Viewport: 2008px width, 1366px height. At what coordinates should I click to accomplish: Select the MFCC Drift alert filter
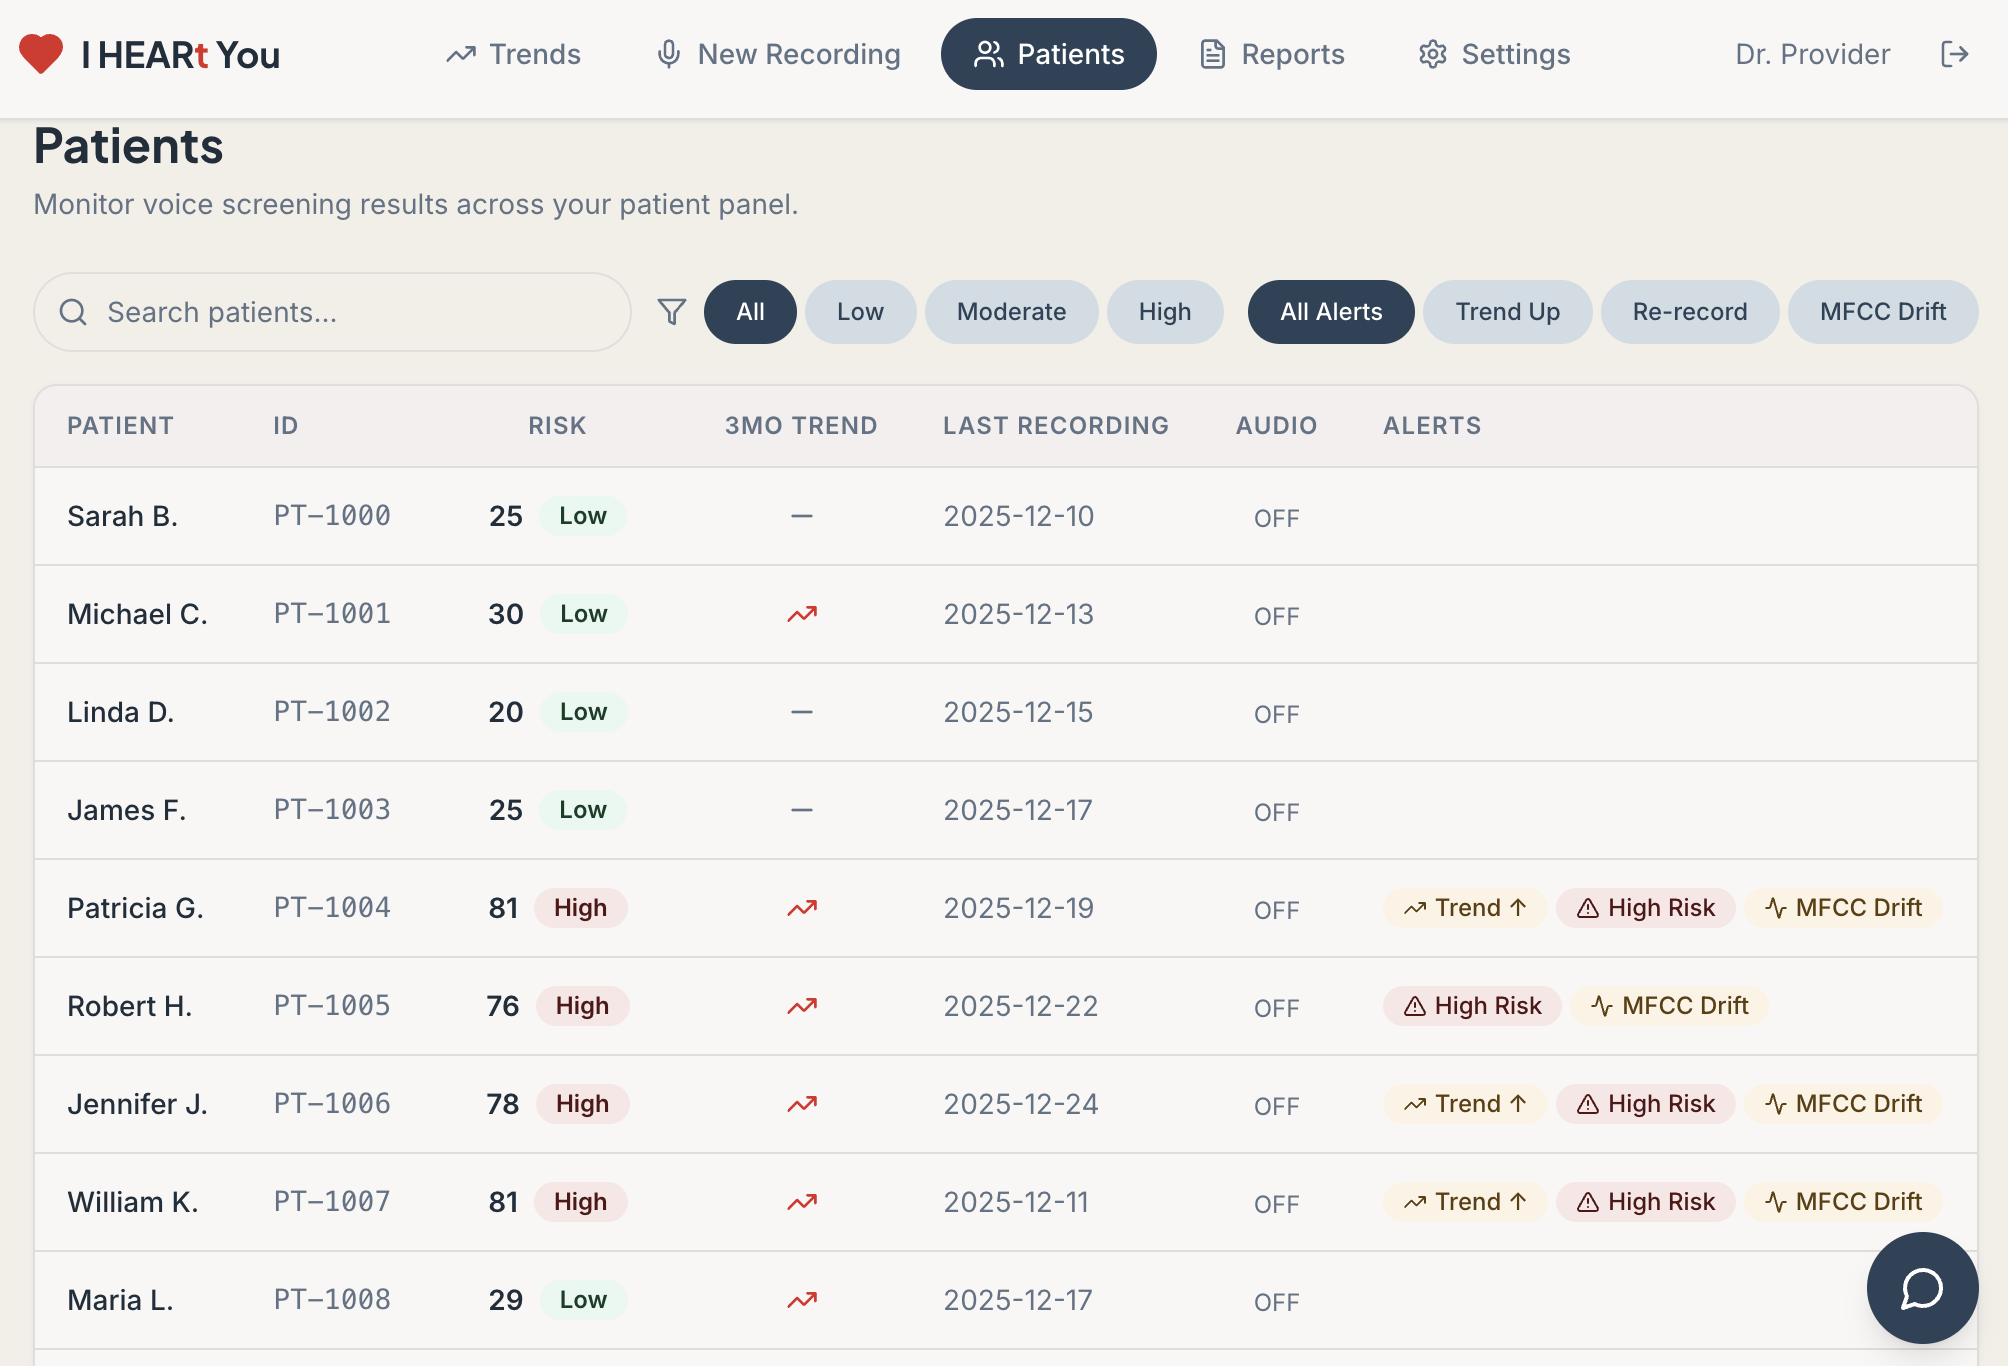click(1882, 312)
